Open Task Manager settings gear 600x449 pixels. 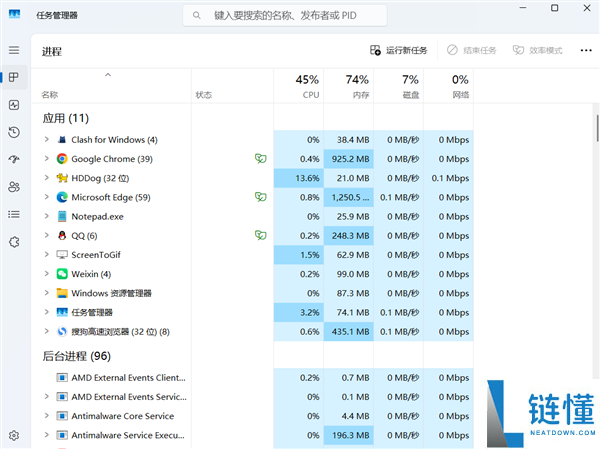tap(14, 436)
